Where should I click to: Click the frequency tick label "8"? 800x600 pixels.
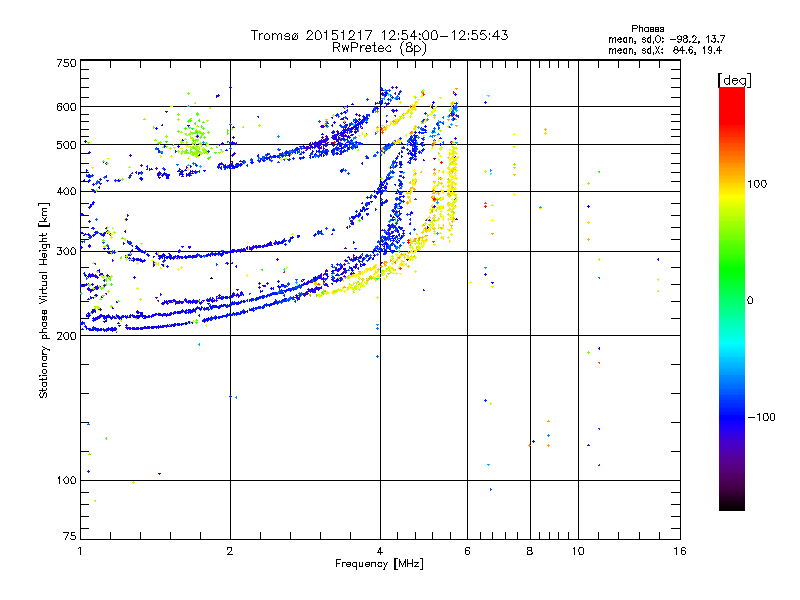pyautogui.click(x=530, y=551)
